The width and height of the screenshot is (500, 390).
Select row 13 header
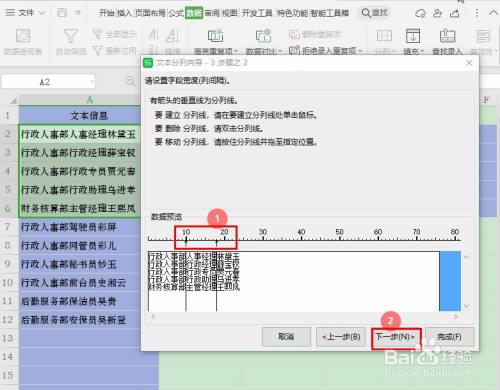tap(9, 338)
